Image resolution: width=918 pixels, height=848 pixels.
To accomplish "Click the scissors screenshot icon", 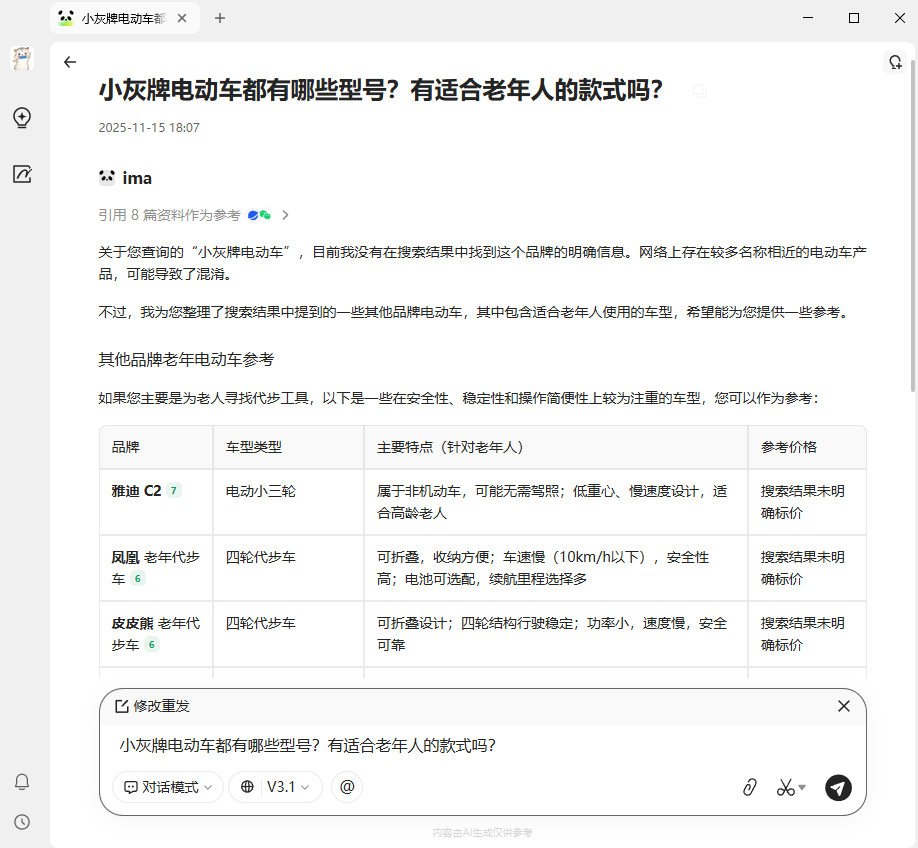I will tap(785, 787).
